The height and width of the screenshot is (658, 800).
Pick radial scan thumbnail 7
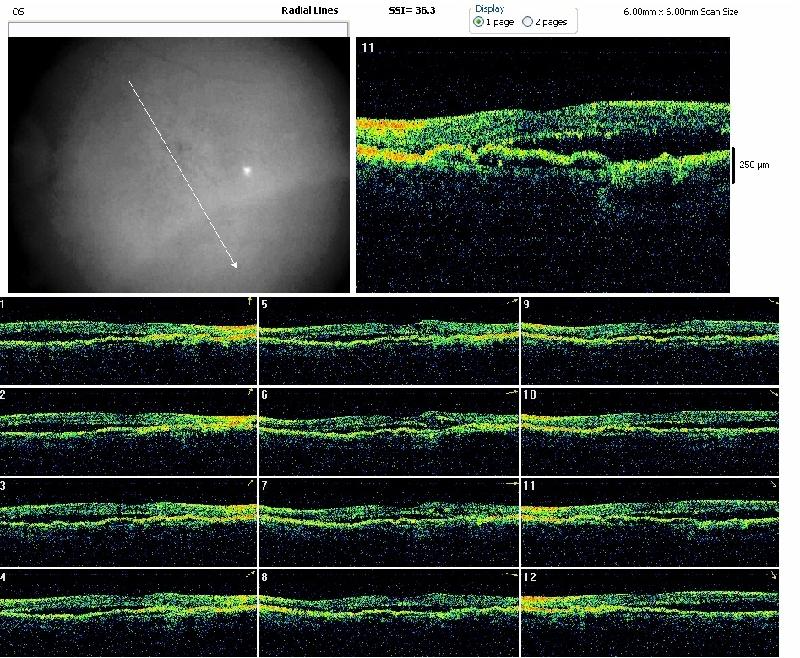[389, 521]
